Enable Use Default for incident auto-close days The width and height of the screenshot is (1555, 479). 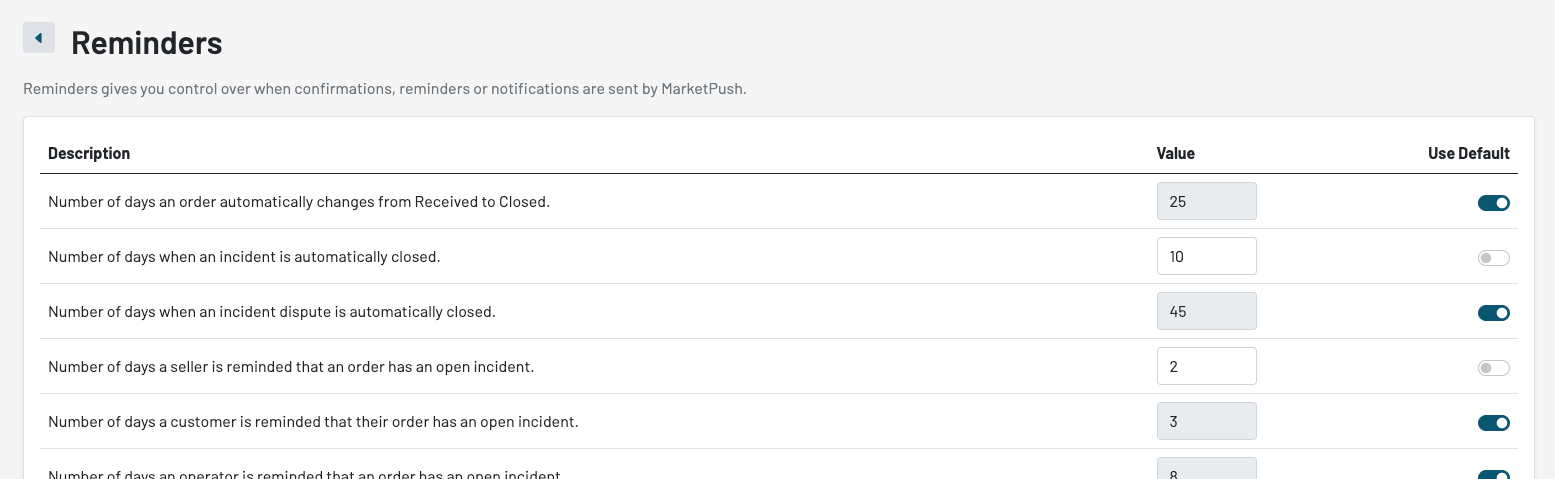point(1493,258)
